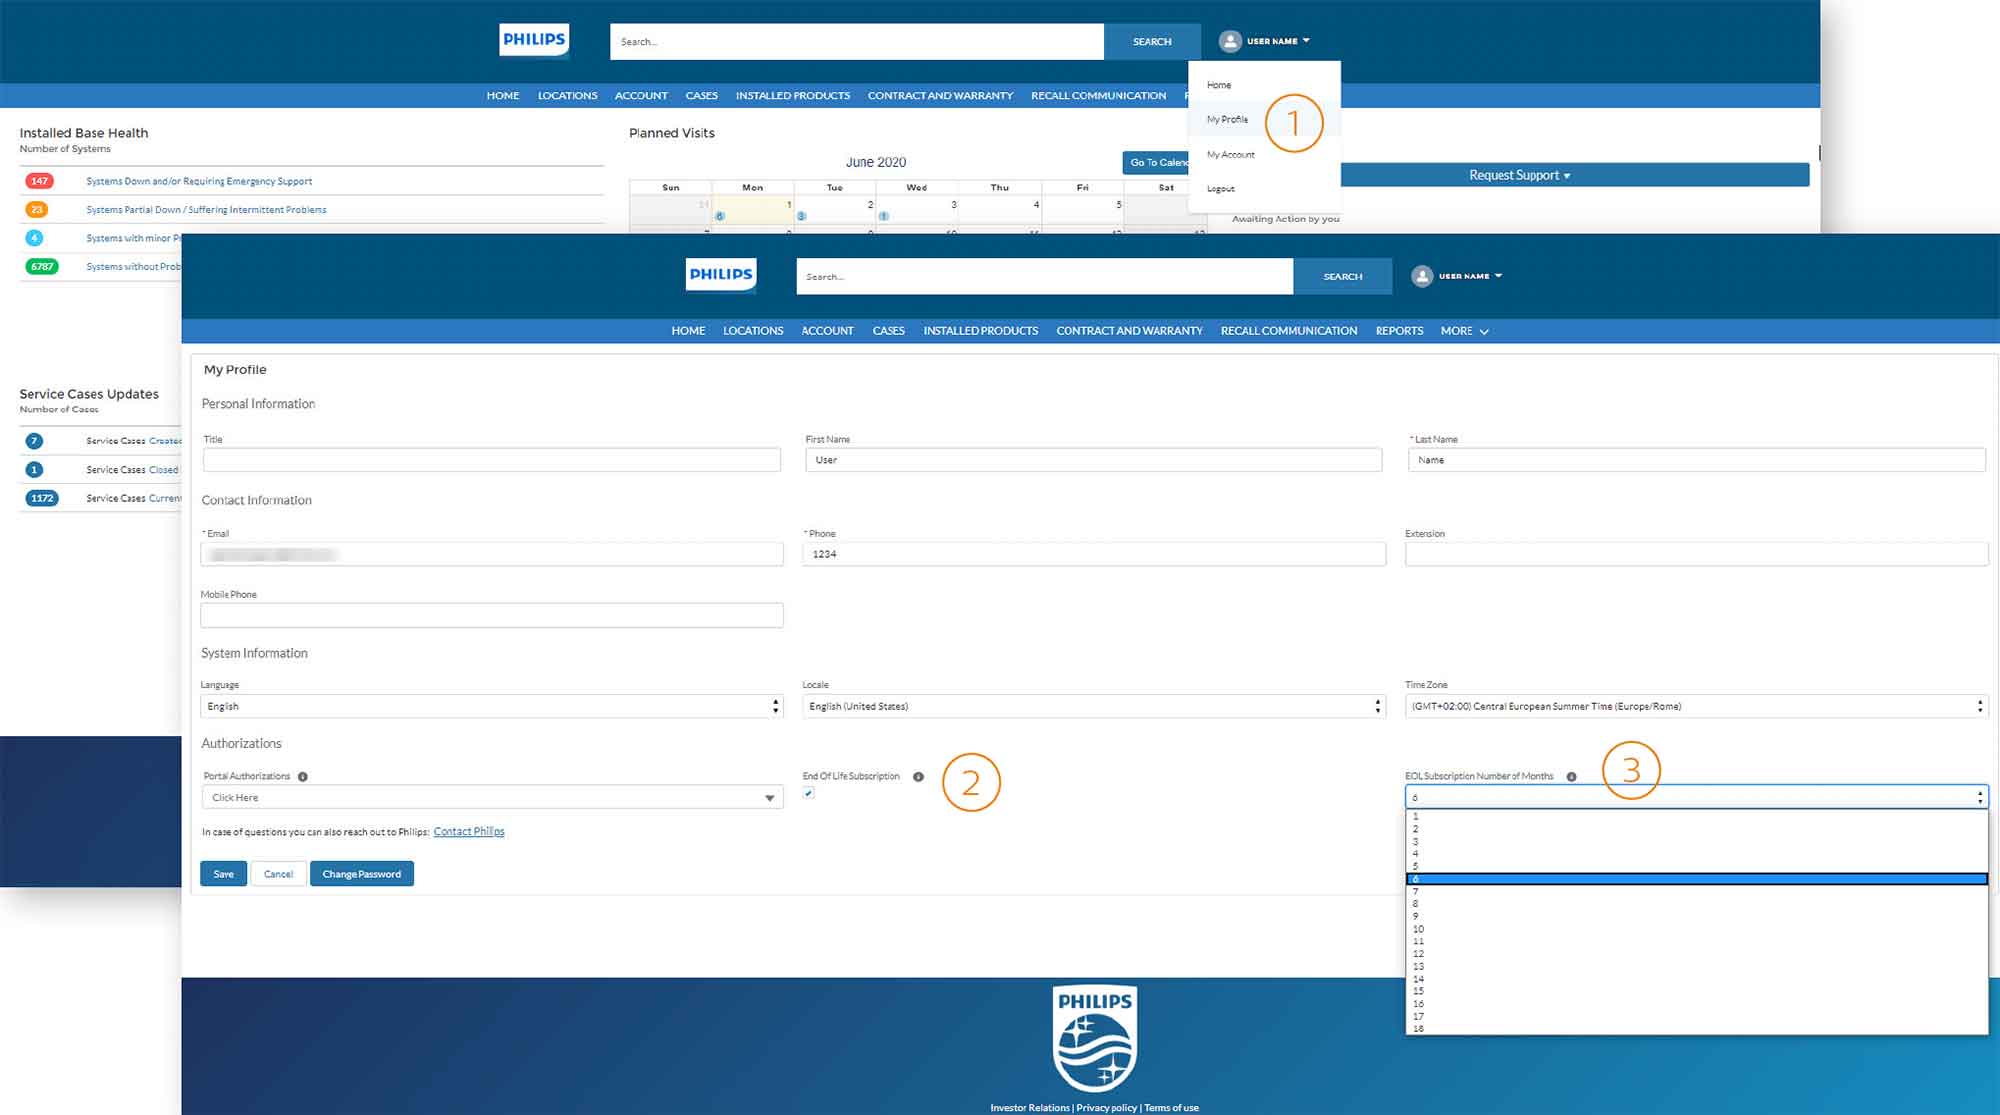The height and width of the screenshot is (1115, 2000).
Task: Expand the MORE navigation menu
Action: coord(1464,331)
